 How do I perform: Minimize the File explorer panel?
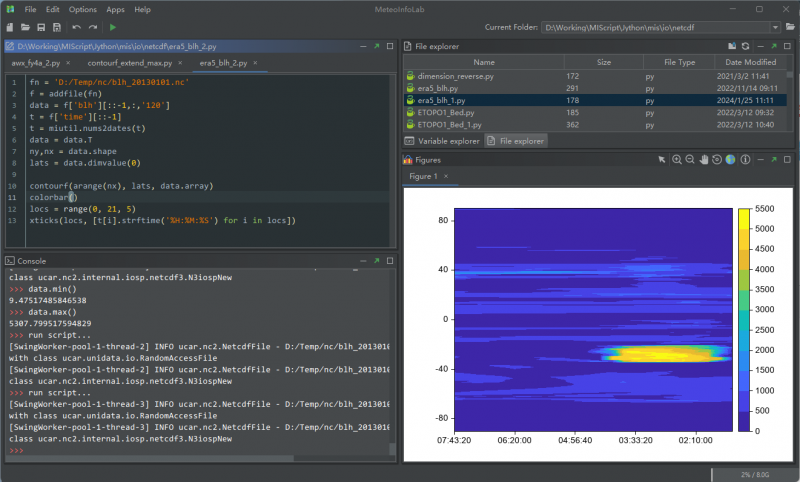tap(761, 46)
